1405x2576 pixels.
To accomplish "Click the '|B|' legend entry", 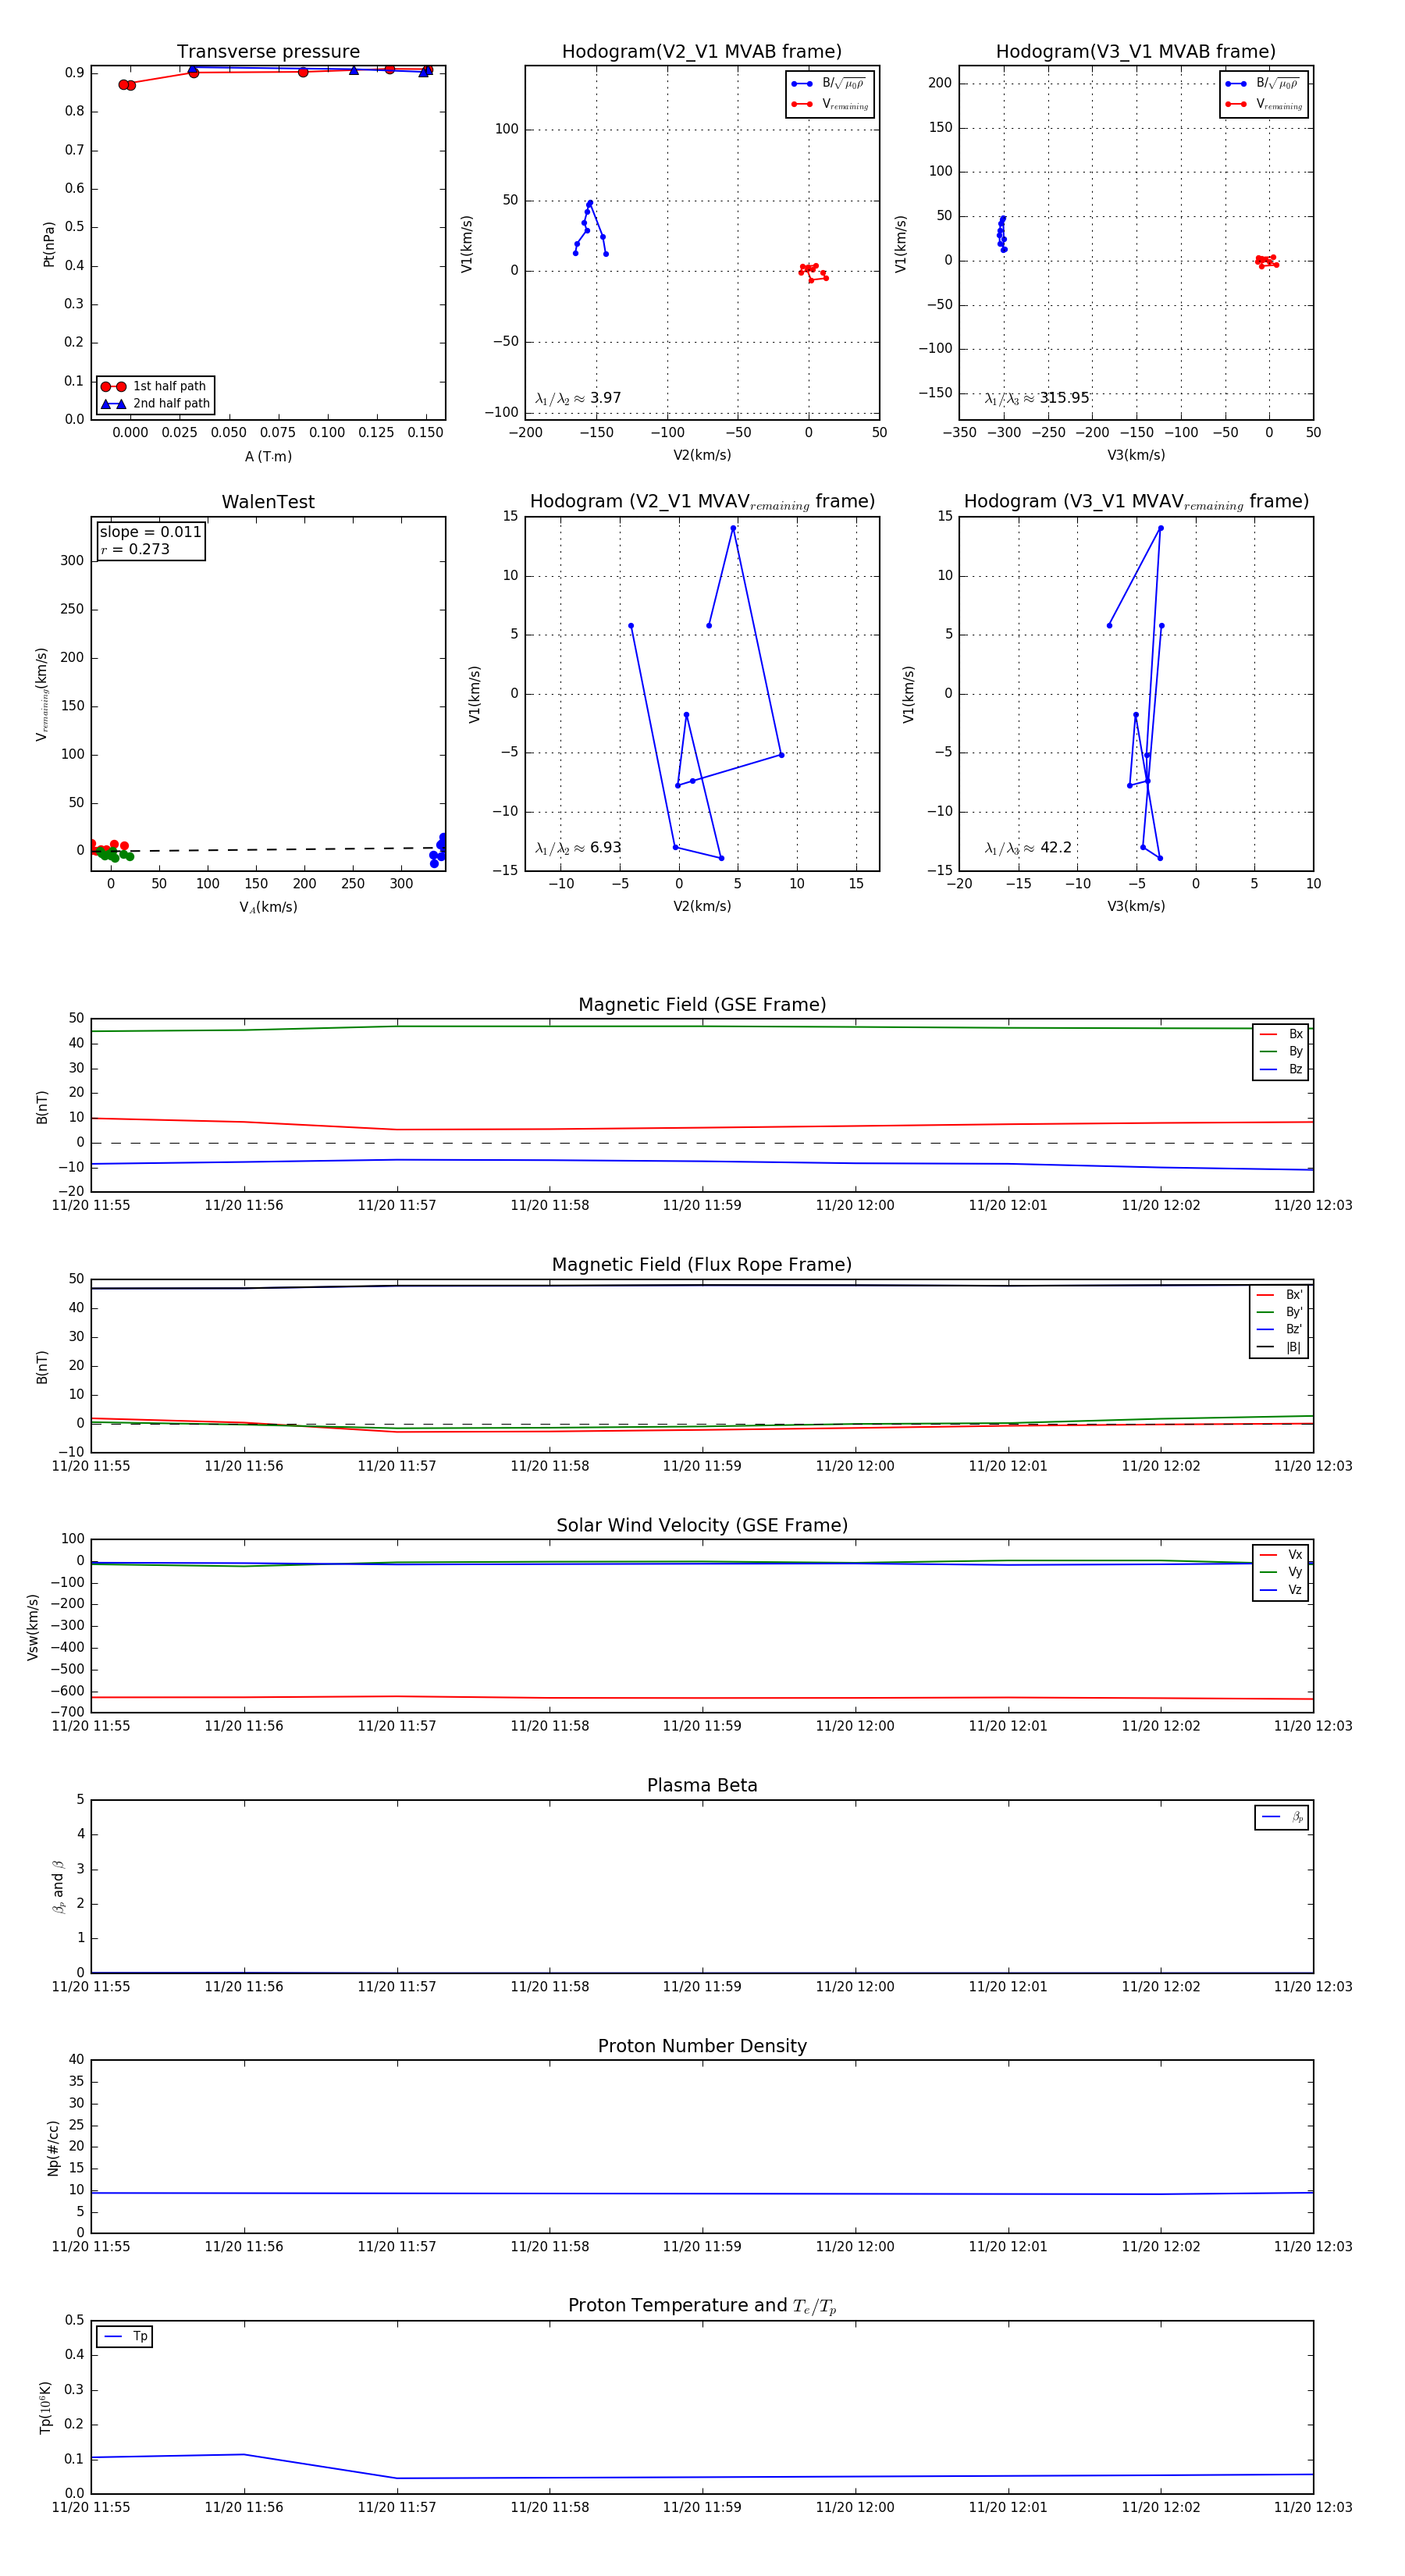I will [1280, 1348].
